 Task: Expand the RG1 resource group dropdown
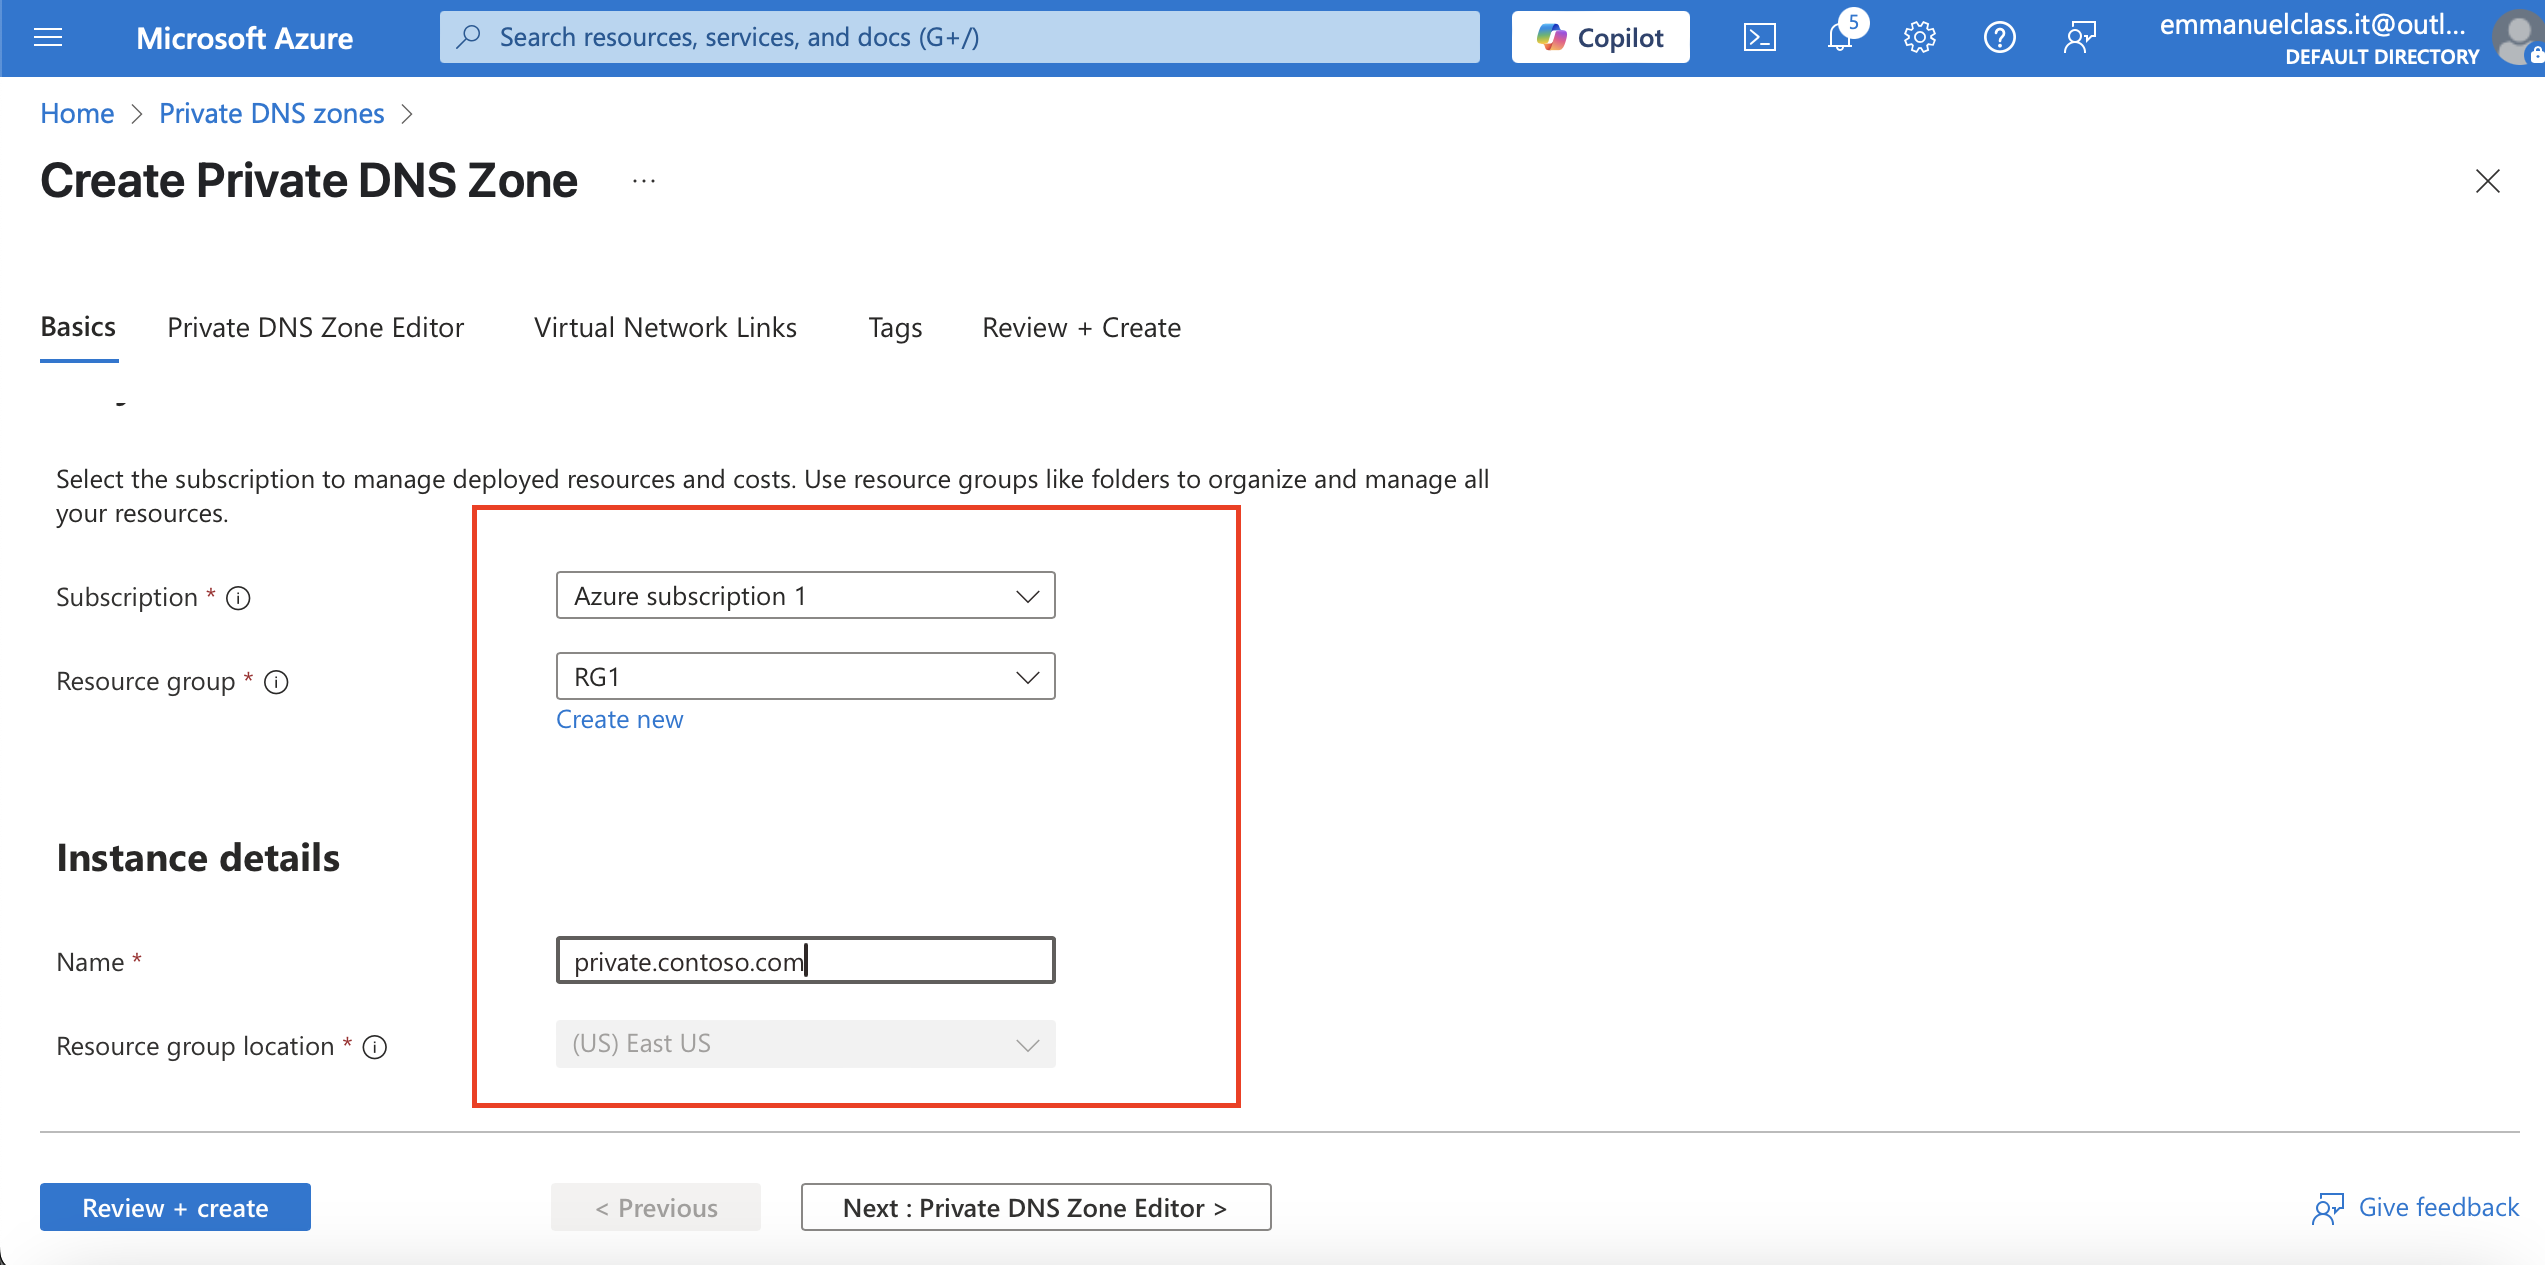[806, 677]
